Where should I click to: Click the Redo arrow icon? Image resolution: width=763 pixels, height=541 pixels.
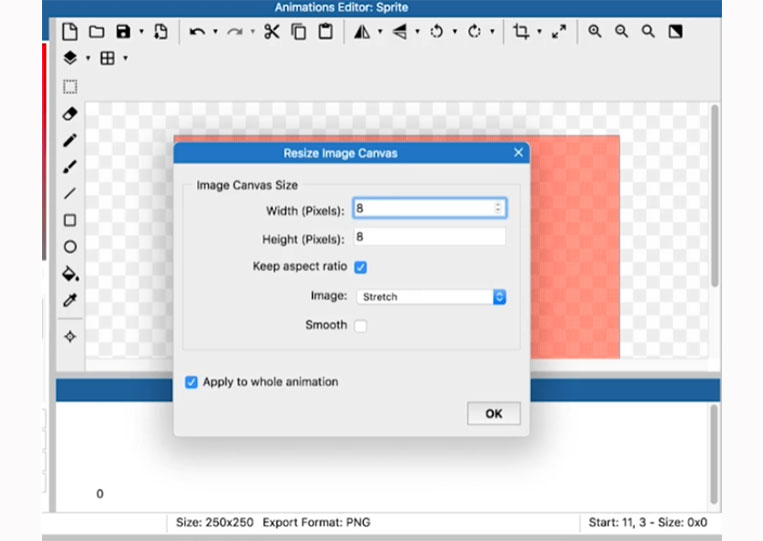[235, 32]
